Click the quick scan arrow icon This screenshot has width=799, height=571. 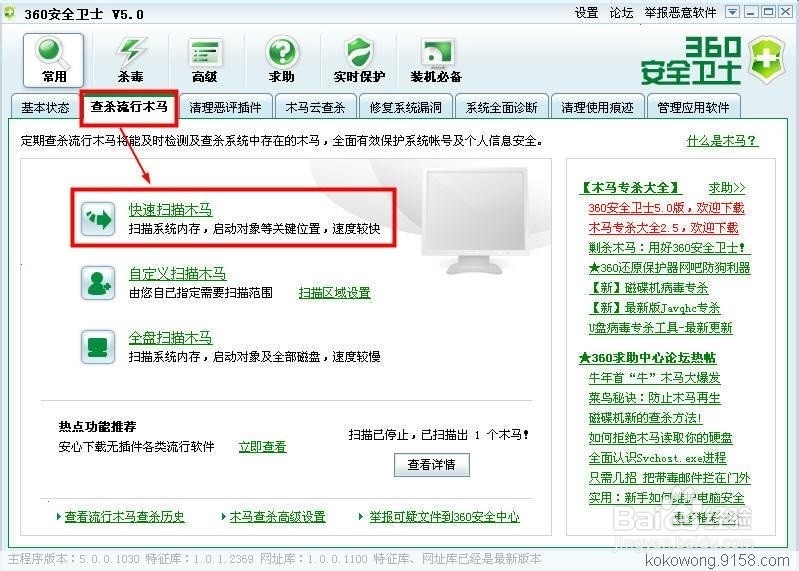point(98,220)
